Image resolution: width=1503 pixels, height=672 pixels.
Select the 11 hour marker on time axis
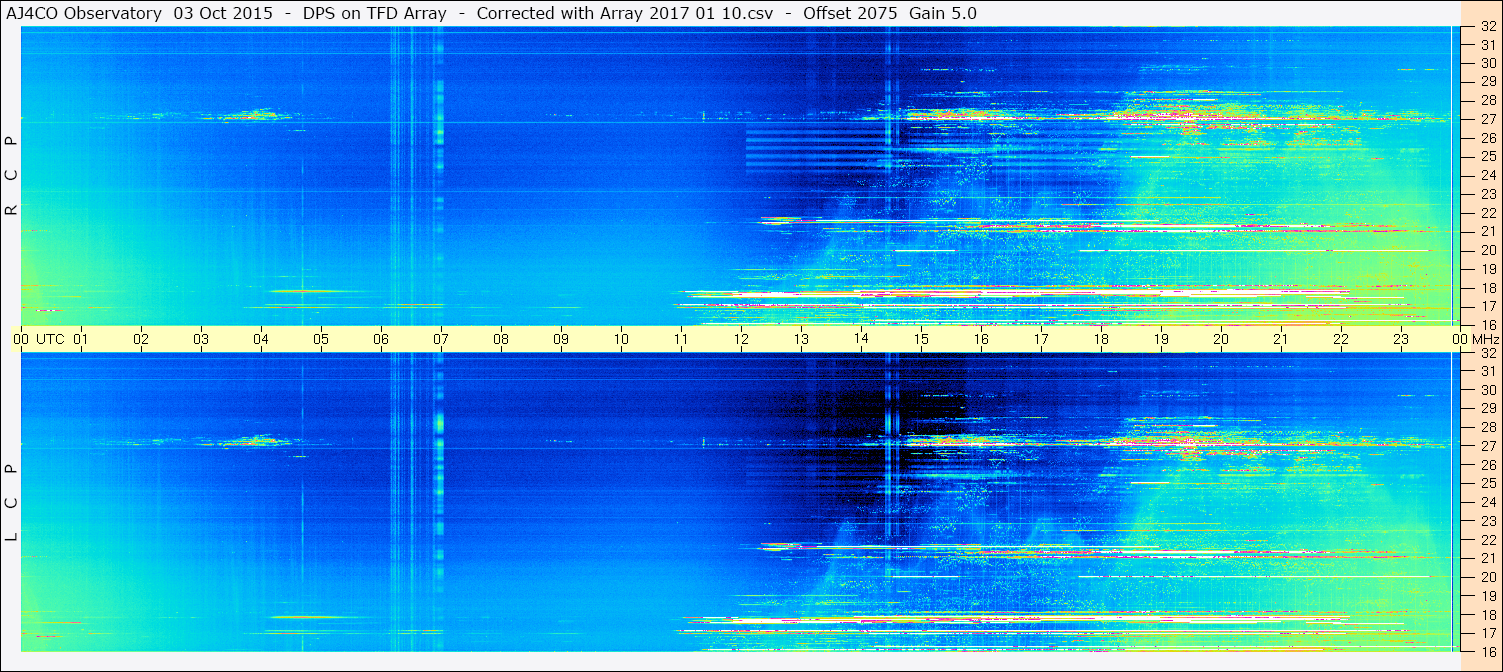point(681,339)
